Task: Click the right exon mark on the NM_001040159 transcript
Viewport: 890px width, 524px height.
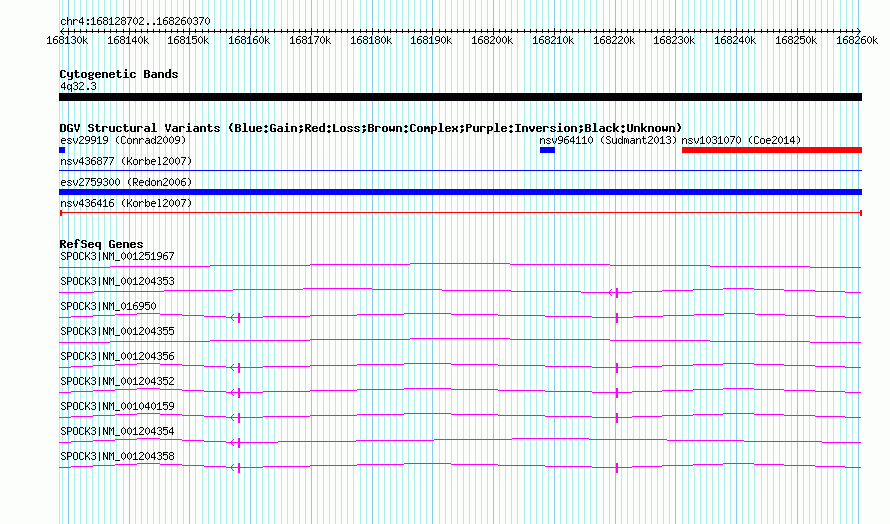Action: 617,418
